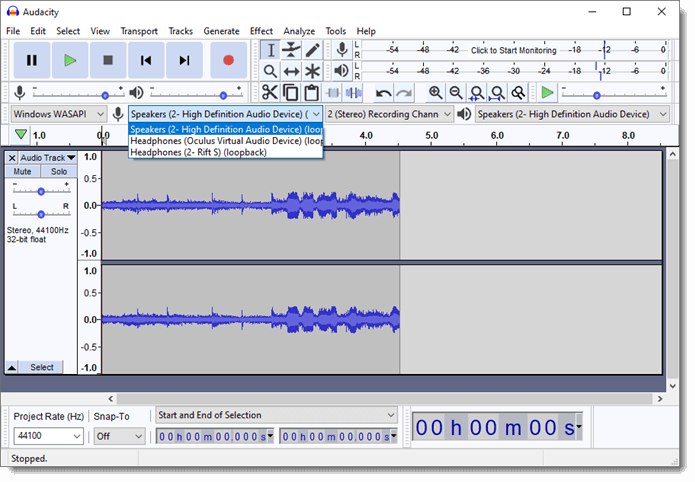Copy selection with the Copy icon
The width and height of the screenshot is (695, 482).
(x=291, y=93)
